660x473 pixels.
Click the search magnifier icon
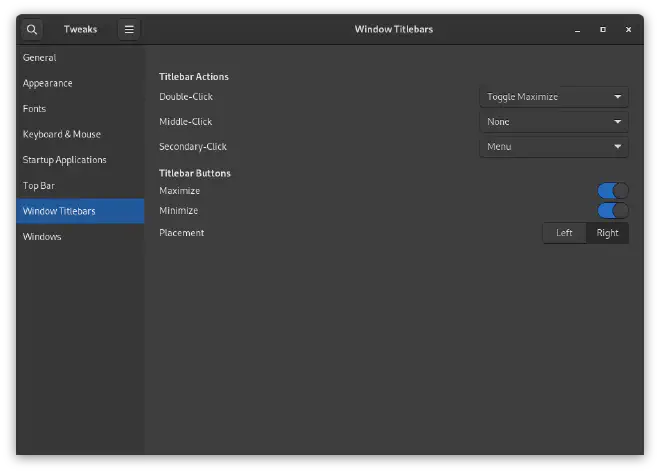pyautogui.click(x=32, y=29)
